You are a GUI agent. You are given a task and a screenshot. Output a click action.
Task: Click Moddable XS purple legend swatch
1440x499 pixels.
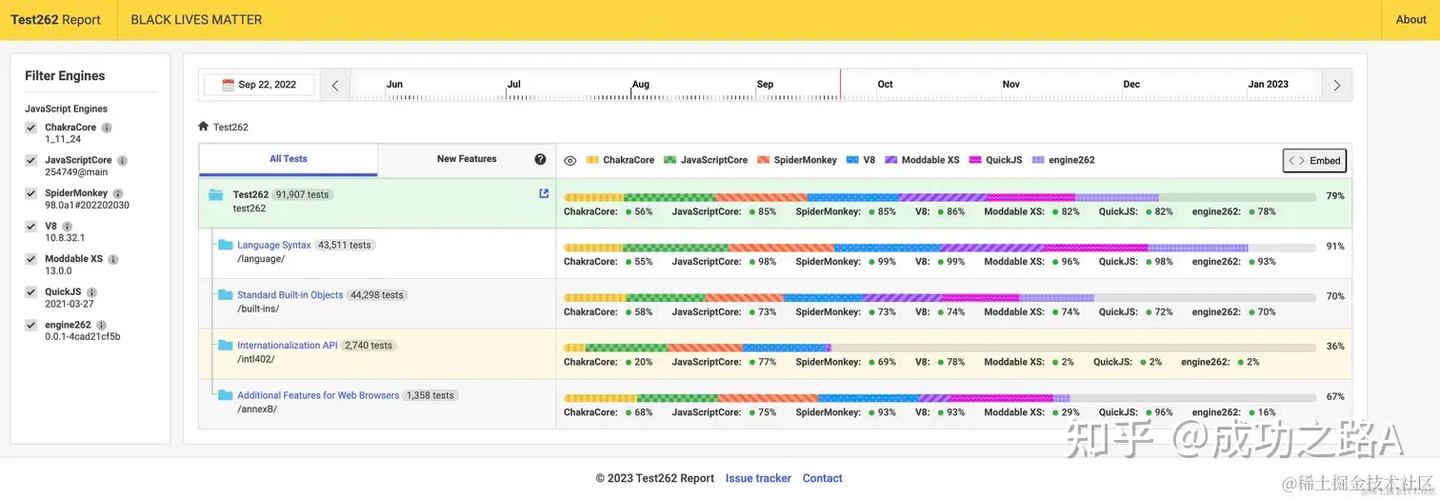pyautogui.click(x=890, y=160)
